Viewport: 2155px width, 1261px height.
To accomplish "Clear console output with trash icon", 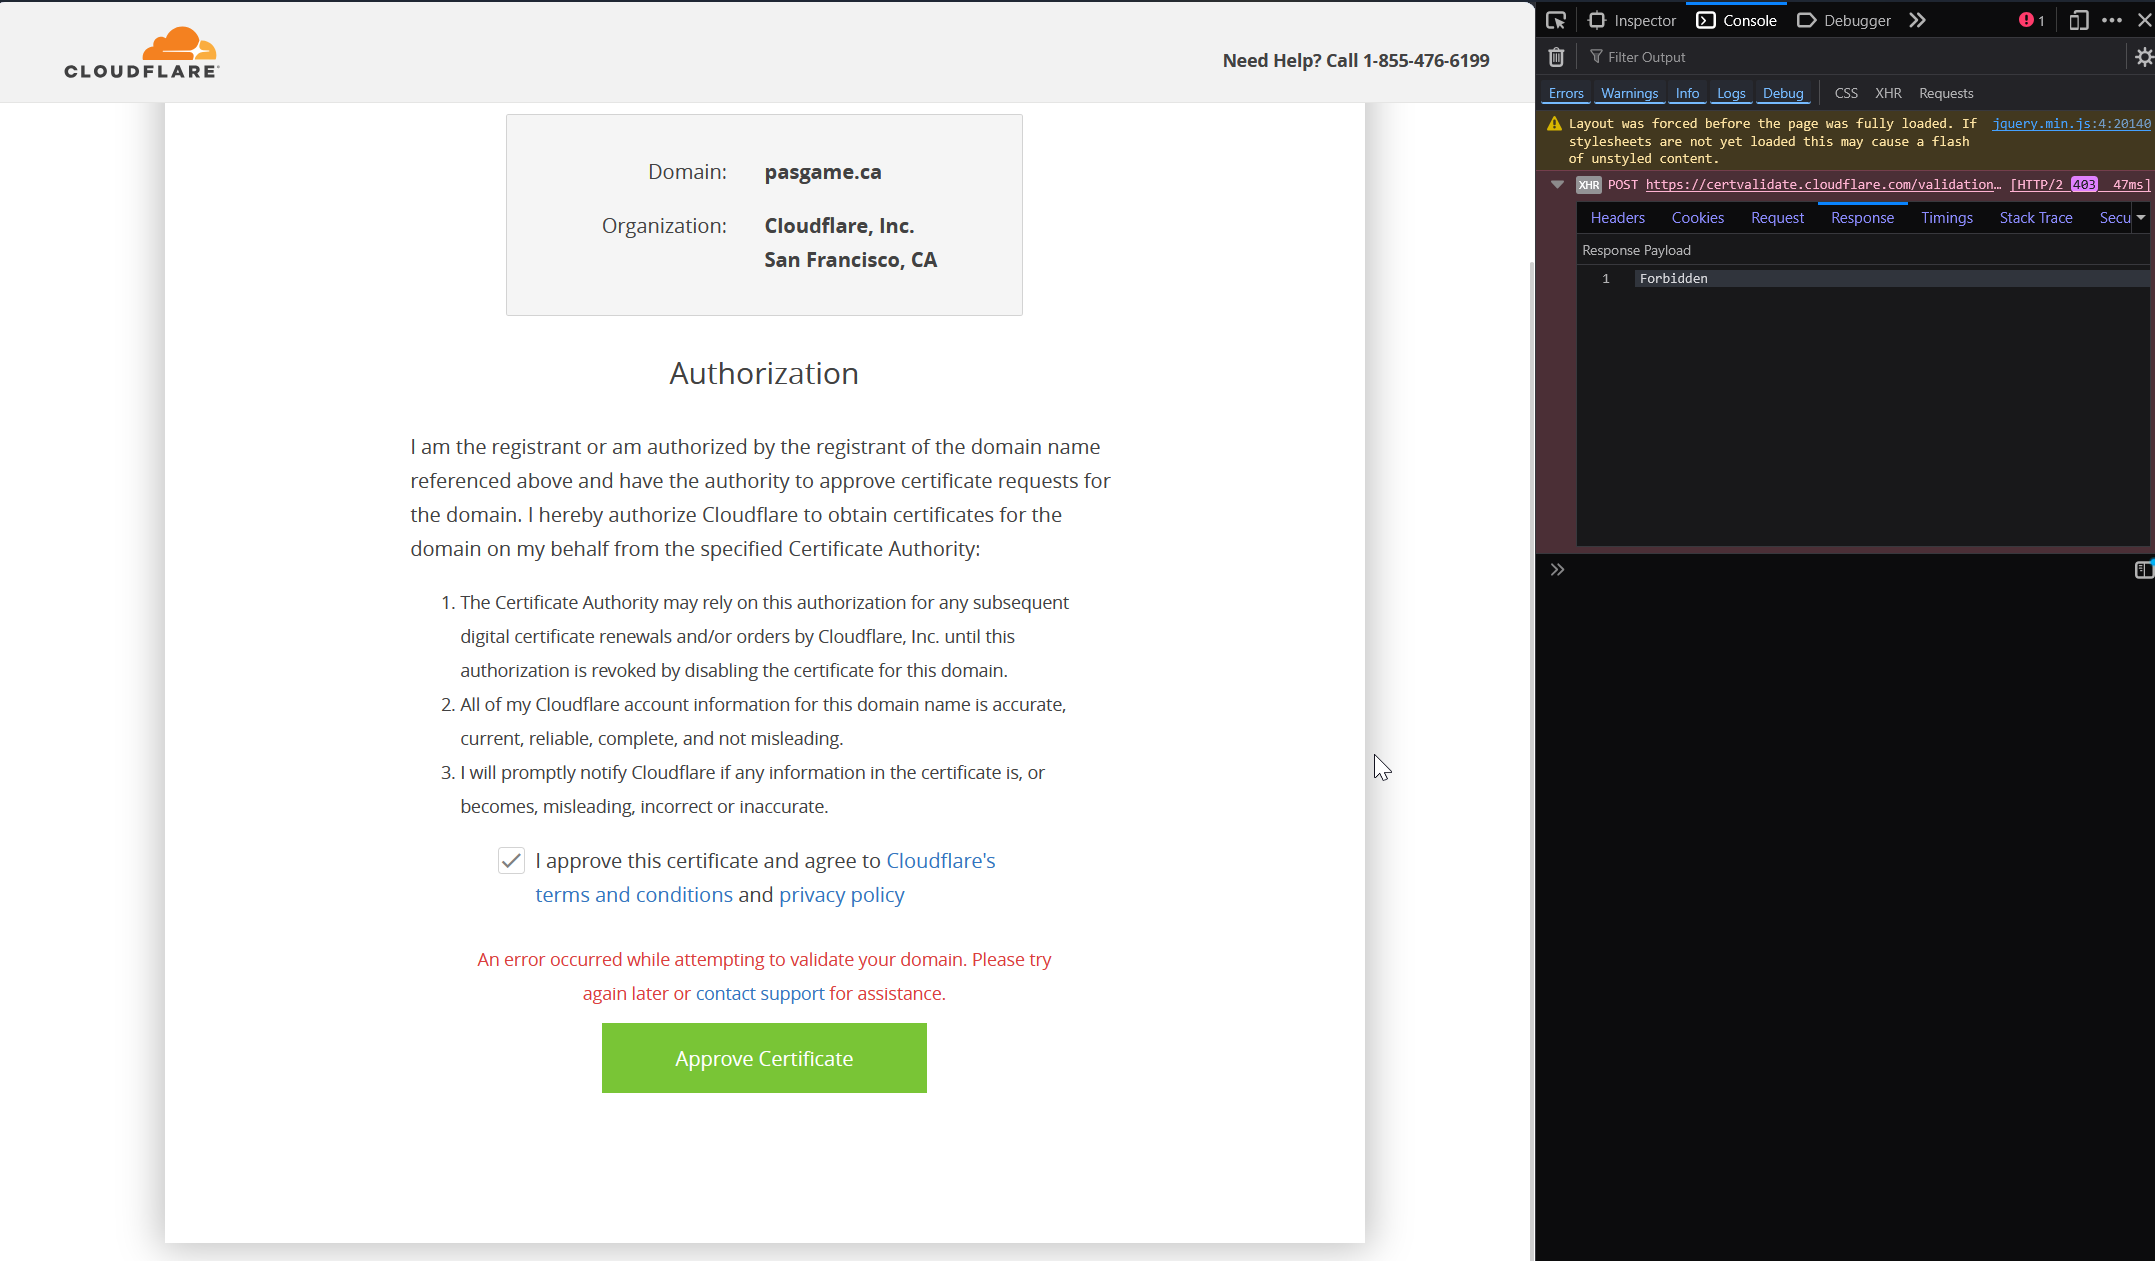I will [1556, 57].
